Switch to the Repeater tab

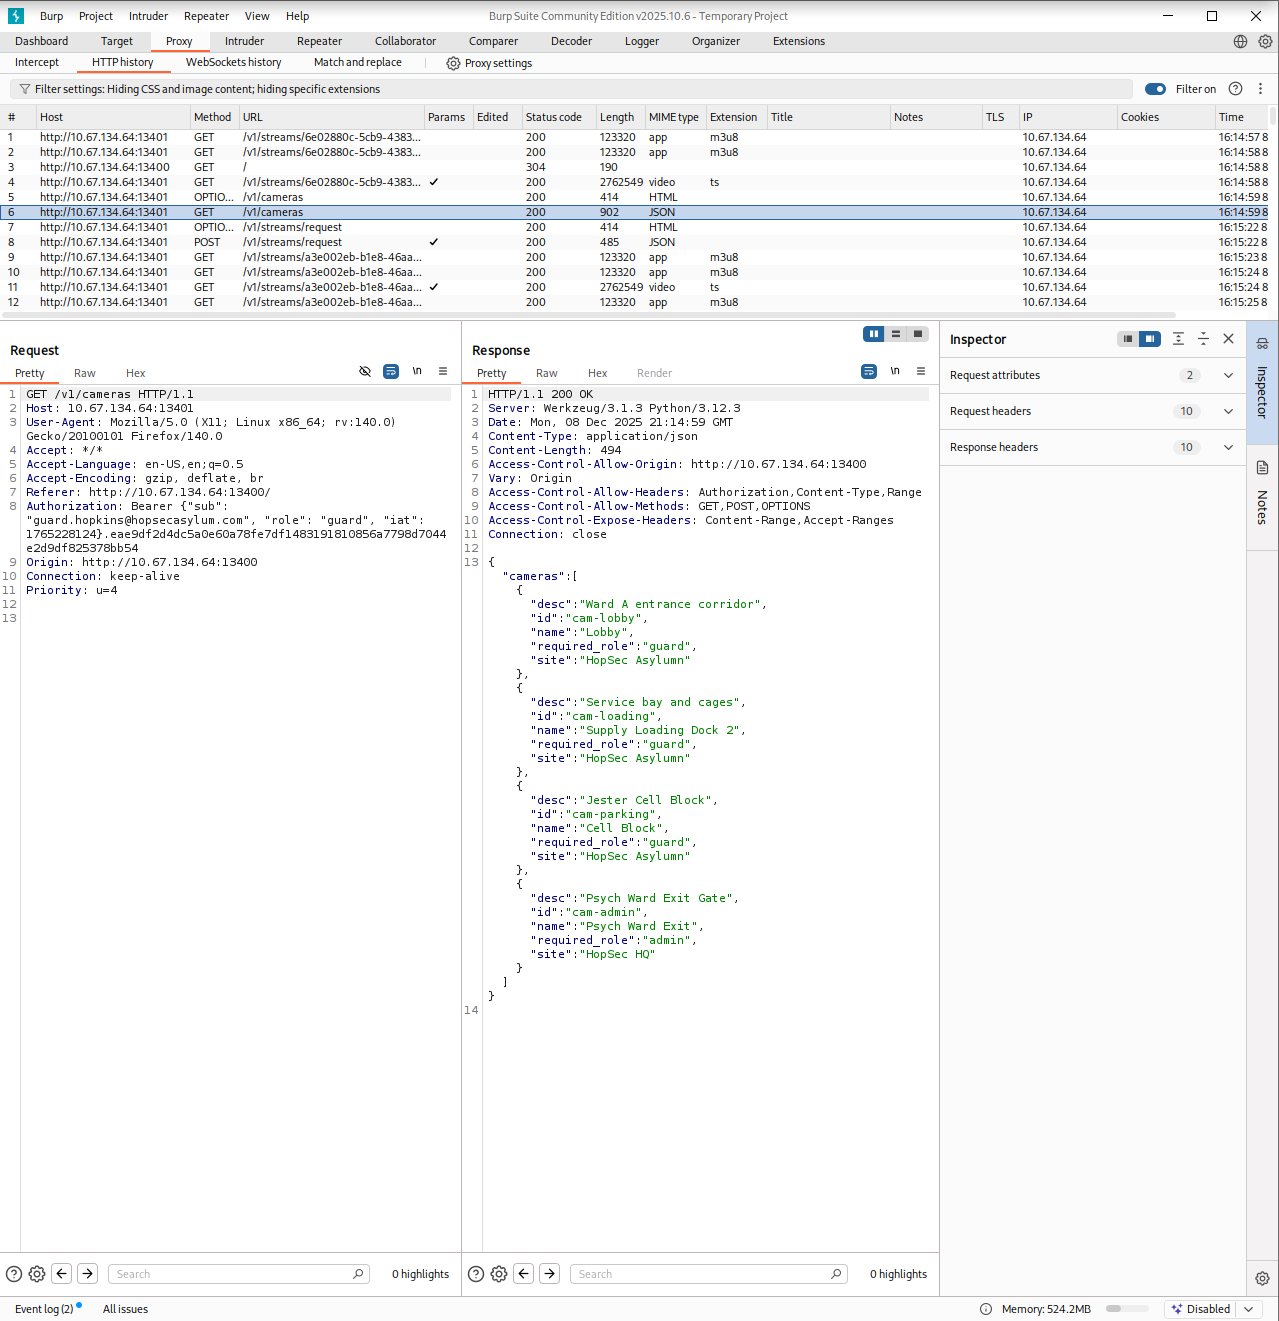(x=319, y=41)
